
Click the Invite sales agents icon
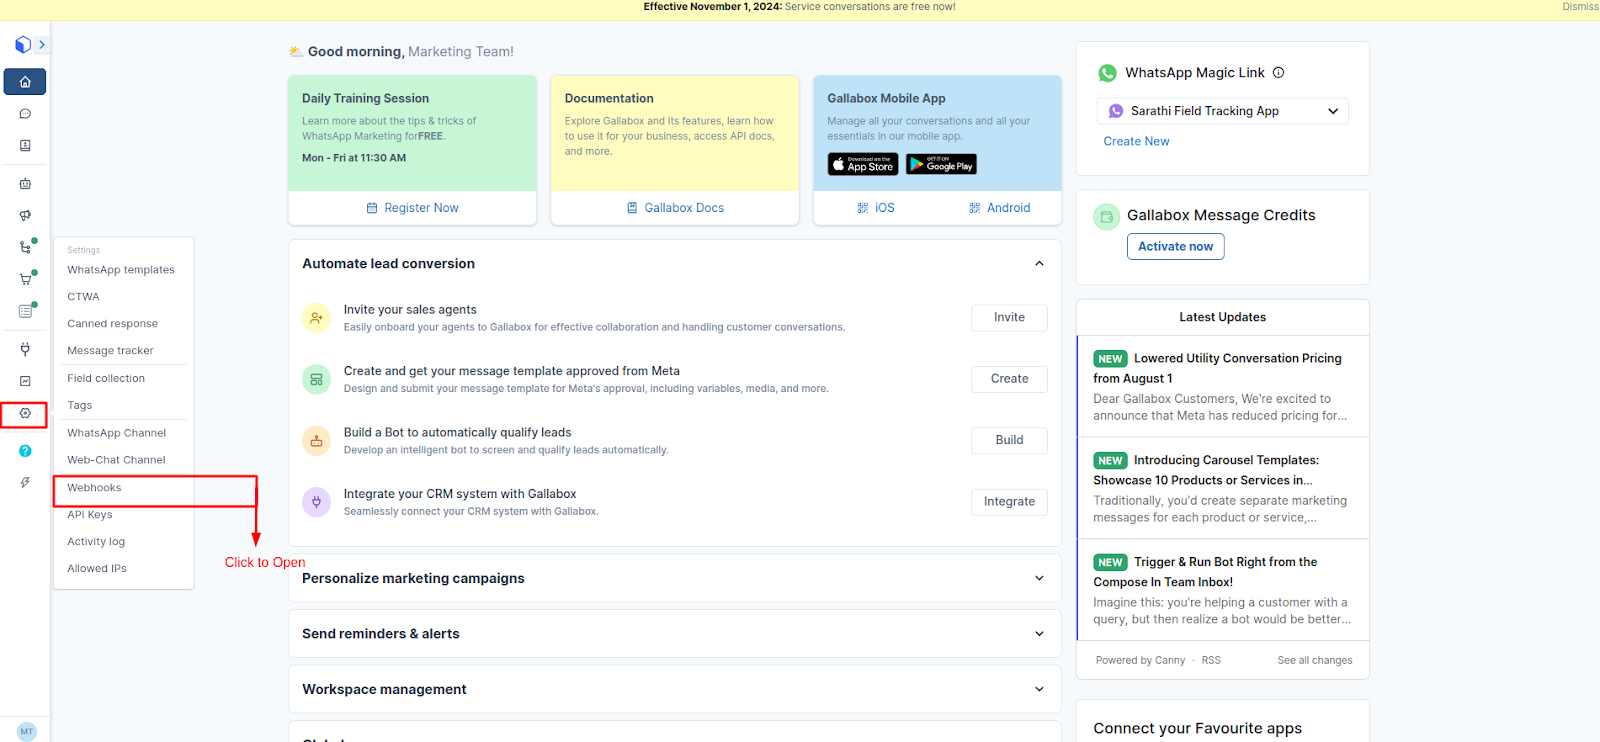[x=316, y=318]
